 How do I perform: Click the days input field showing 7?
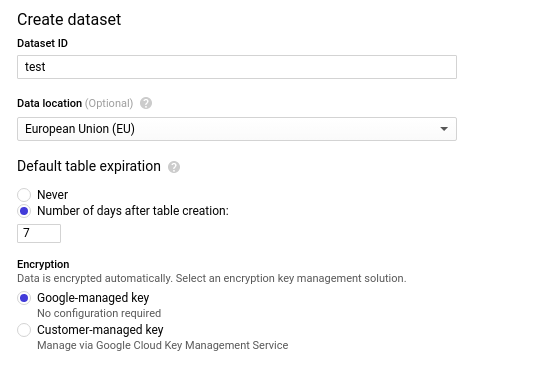point(39,233)
